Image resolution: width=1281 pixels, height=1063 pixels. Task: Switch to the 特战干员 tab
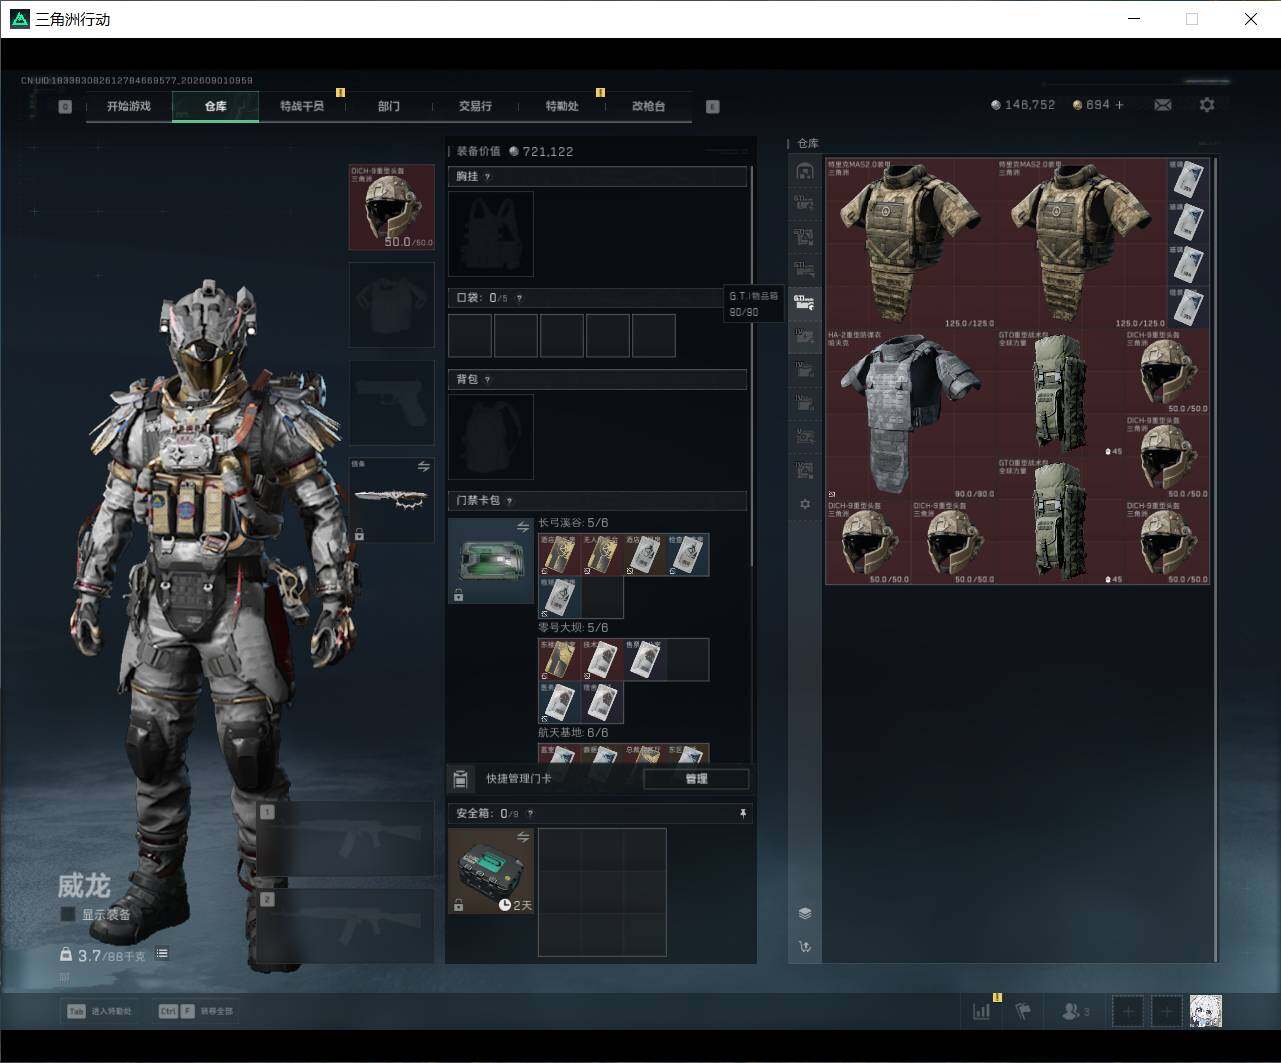pyautogui.click(x=302, y=106)
